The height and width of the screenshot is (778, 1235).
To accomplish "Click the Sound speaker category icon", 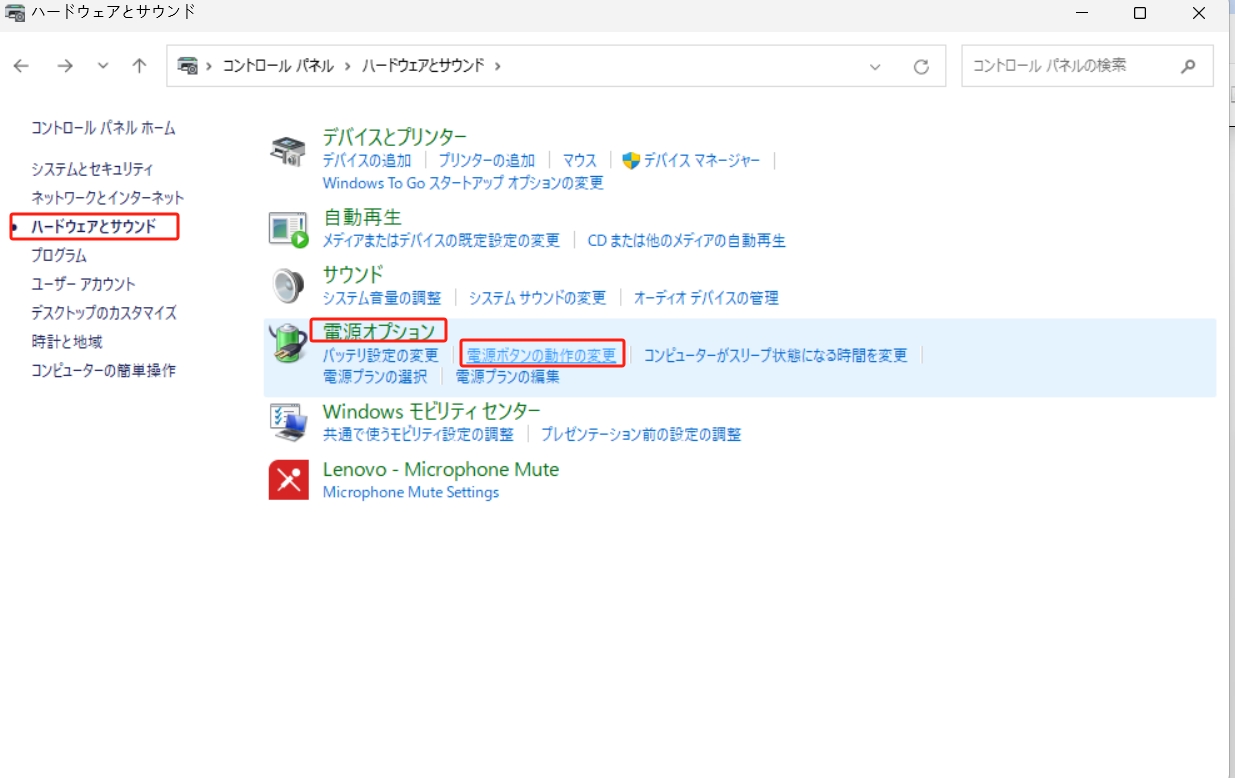I will point(289,286).
